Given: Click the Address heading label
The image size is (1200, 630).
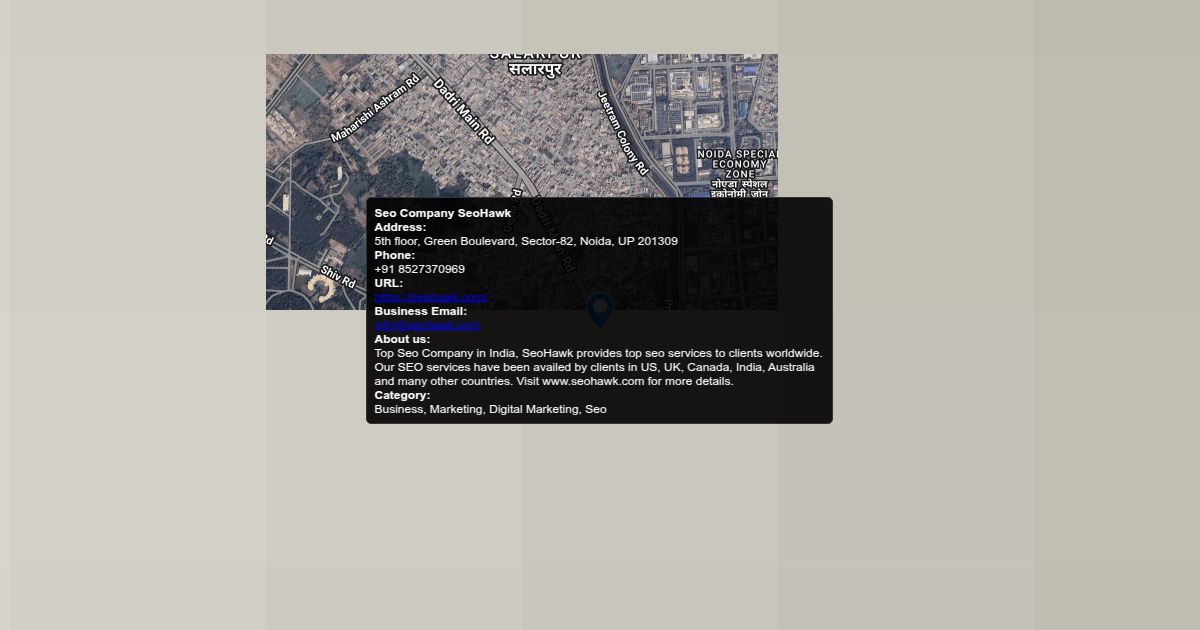Looking at the screenshot, I should (400, 227).
